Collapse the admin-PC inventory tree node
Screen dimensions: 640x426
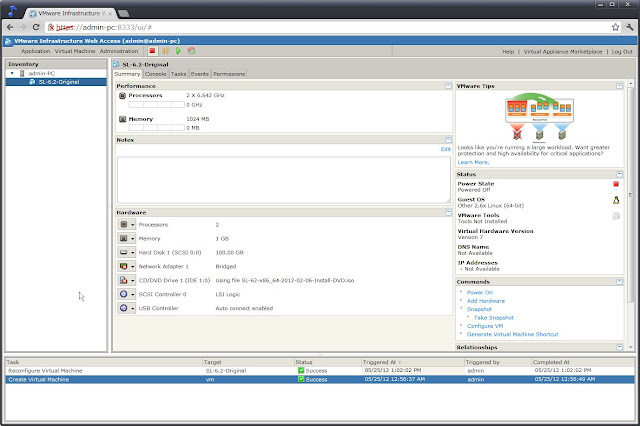(x=12, y=73)
